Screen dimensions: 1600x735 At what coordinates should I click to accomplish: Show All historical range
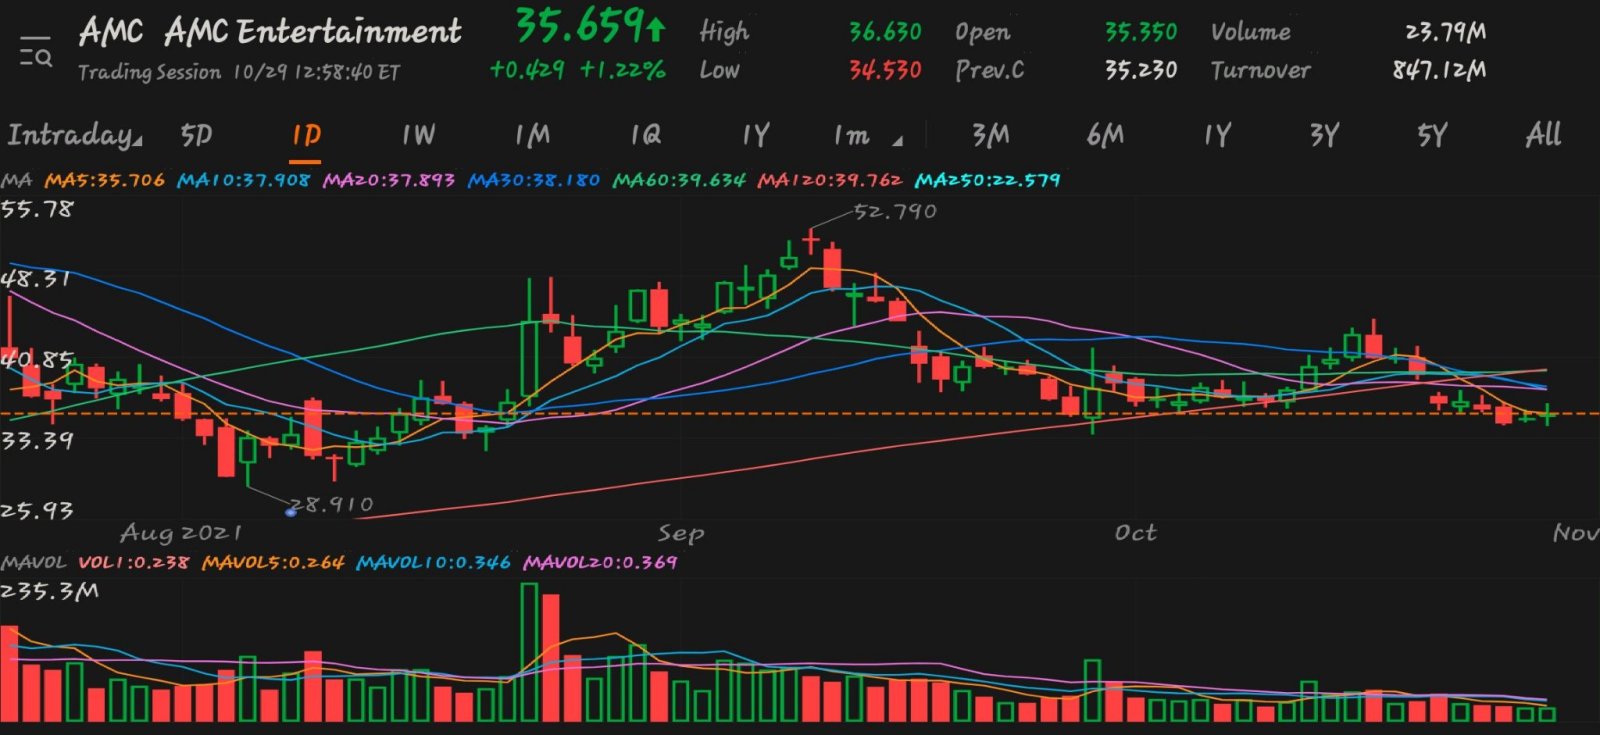1543,134
